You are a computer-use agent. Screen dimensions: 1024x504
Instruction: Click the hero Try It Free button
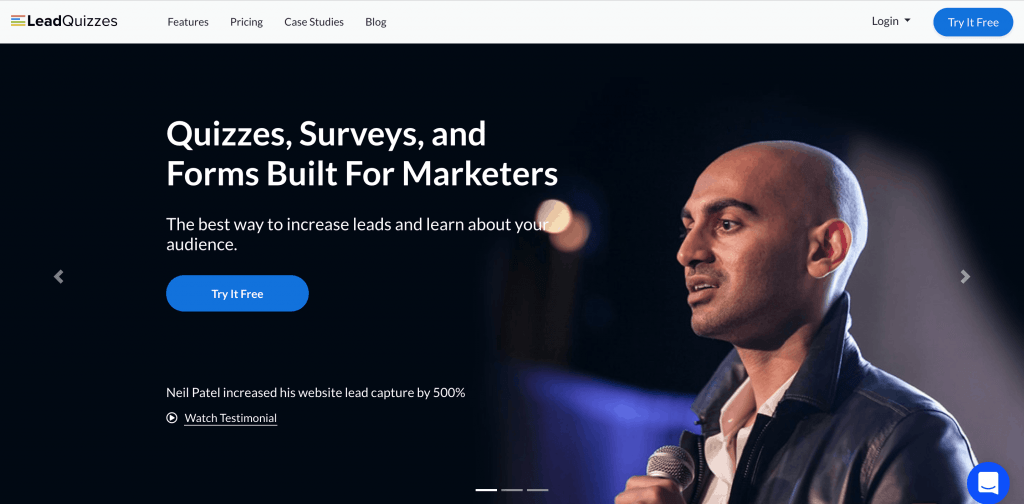237,293
